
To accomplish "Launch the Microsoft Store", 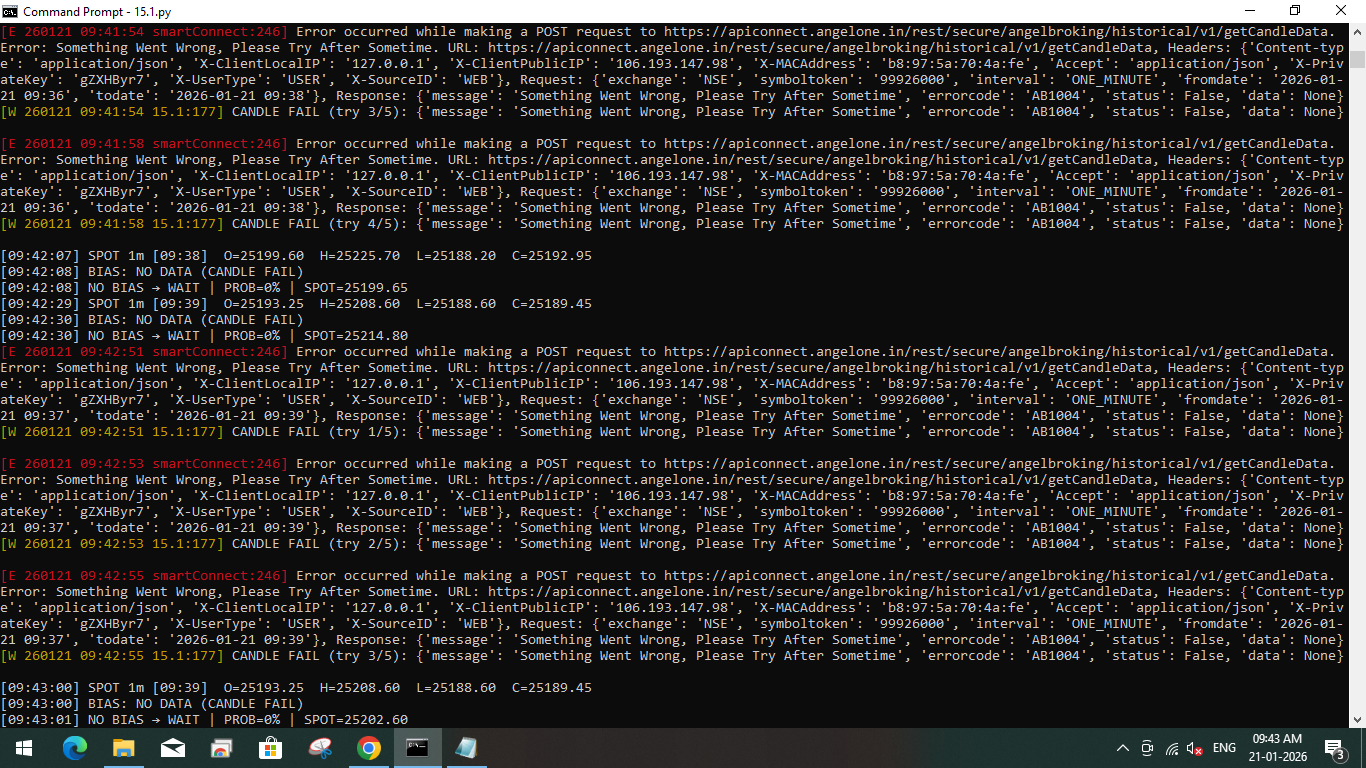I will click(270, 747).
